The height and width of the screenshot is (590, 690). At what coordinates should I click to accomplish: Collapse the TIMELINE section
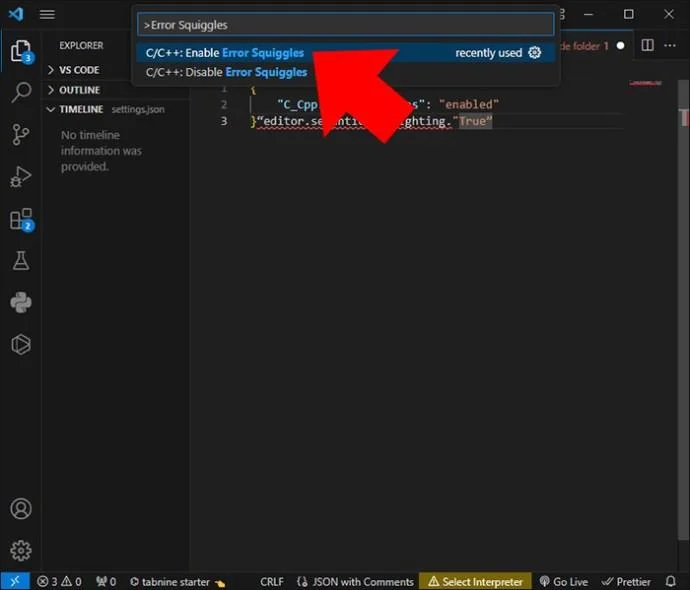pos(118,109)
